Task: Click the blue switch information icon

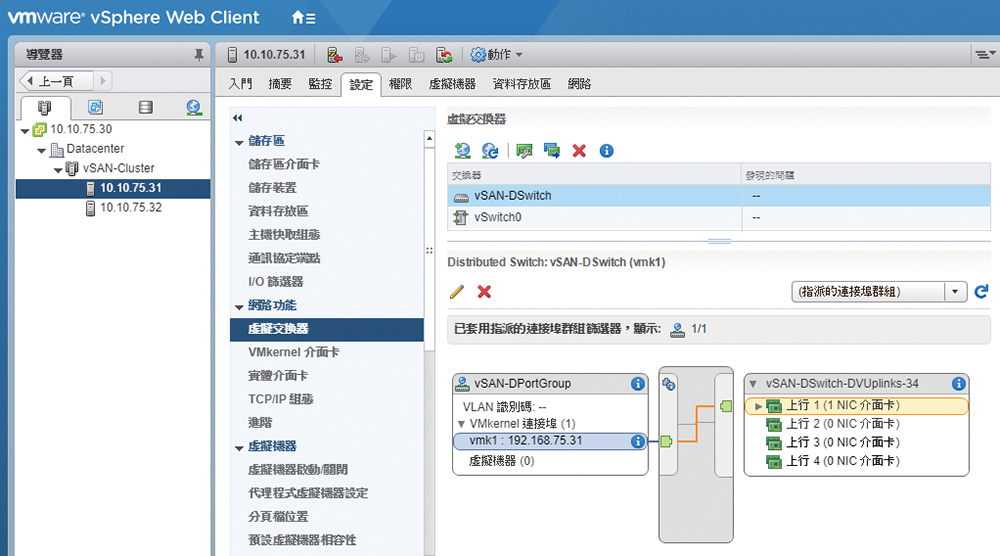Action: pyautogui.click(x=607, y=151)
